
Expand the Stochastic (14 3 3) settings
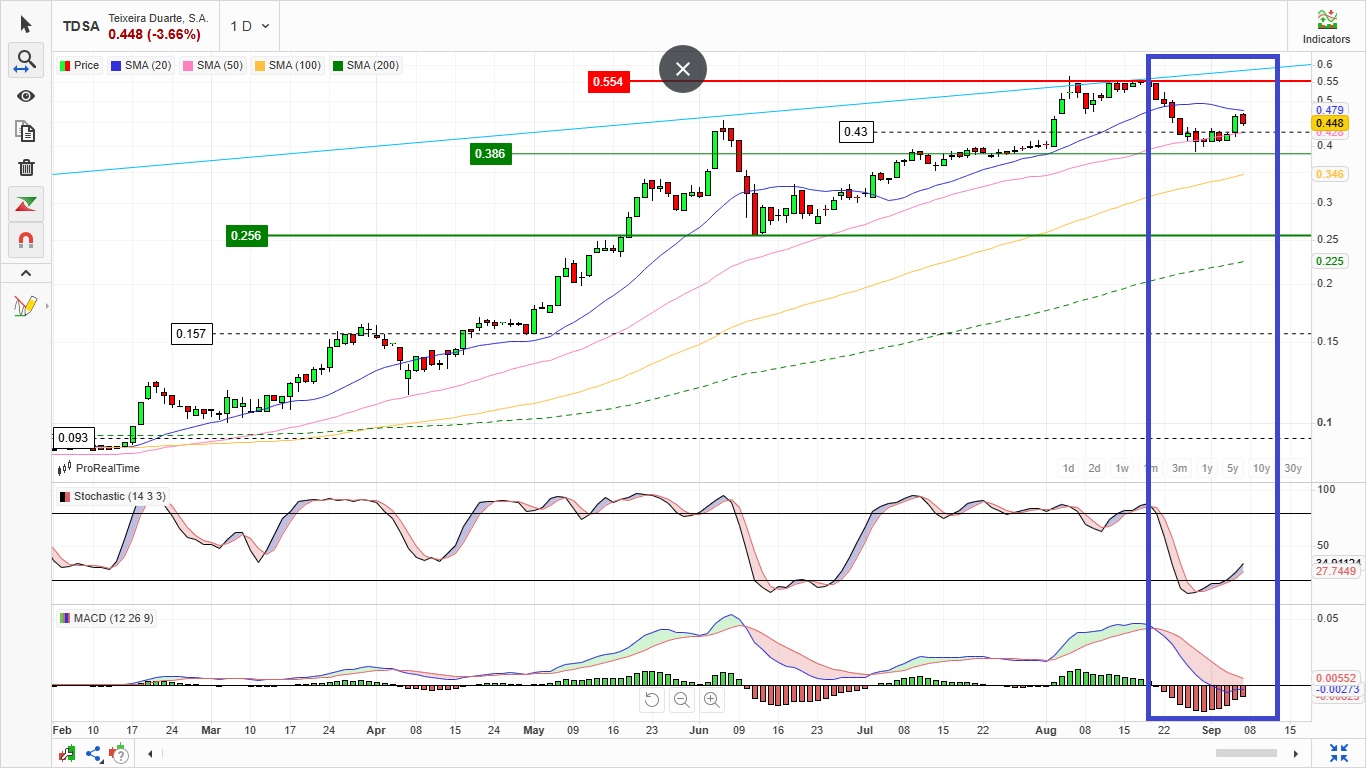tap(112, 496)
